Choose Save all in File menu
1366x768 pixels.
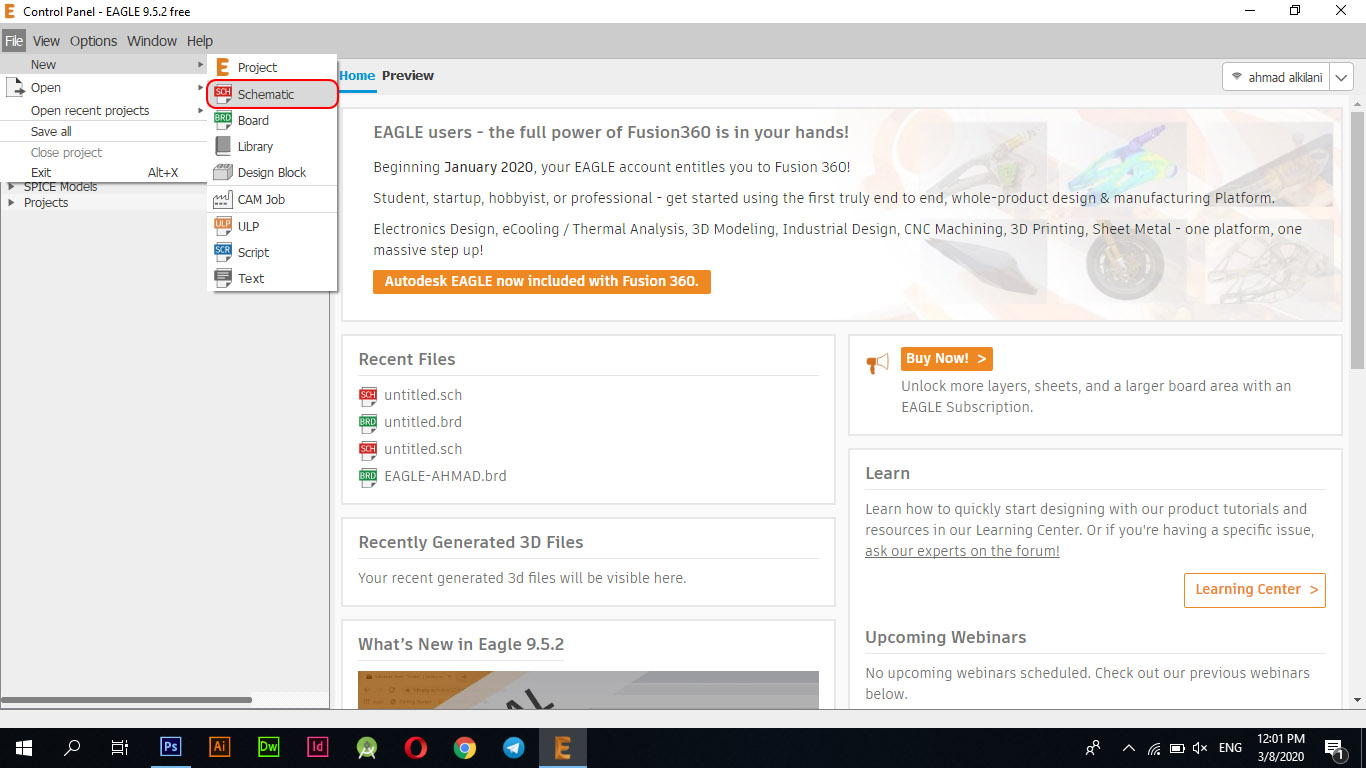pos(104,131)
